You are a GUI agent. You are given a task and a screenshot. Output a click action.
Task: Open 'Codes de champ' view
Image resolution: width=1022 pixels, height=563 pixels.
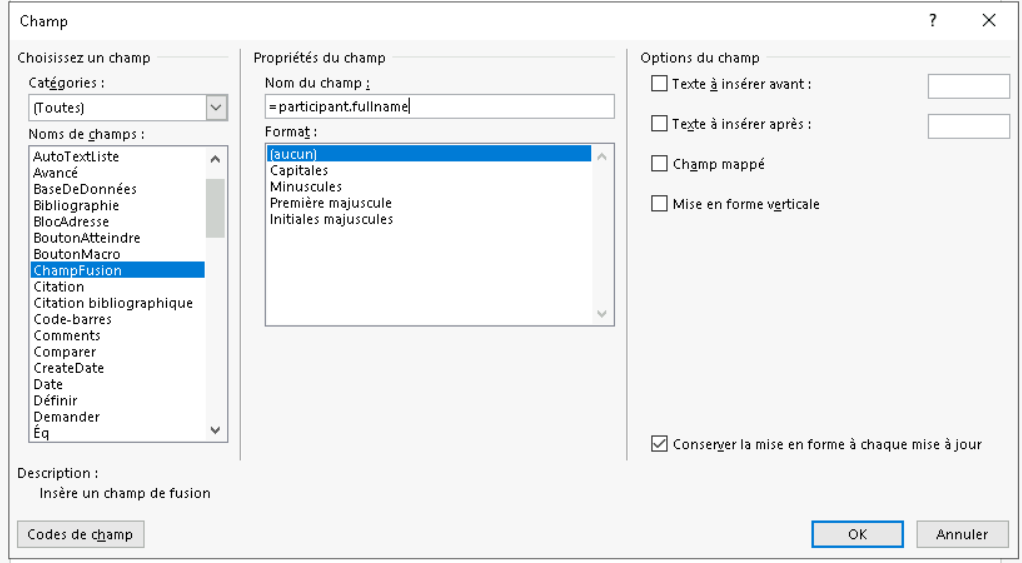(x=80, y=534)
